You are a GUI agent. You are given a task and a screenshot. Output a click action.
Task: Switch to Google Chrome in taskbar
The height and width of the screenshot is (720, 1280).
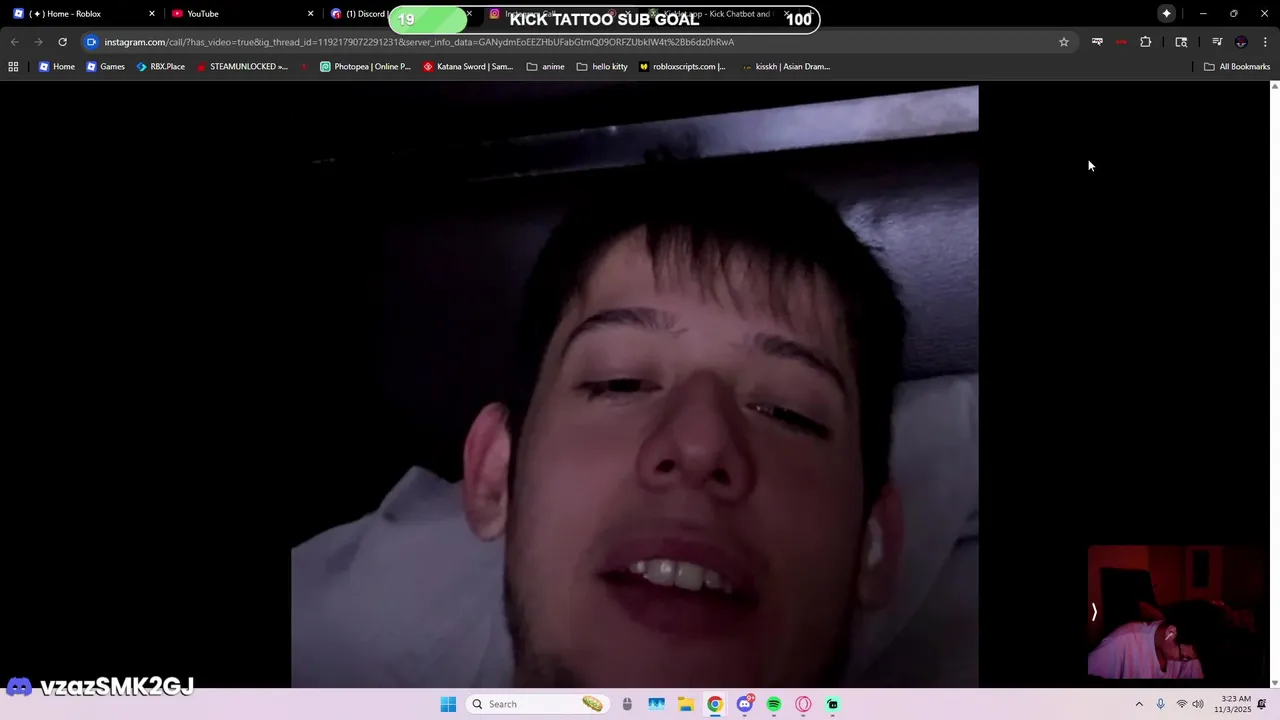pyautogui.click(x=715, y=704)
